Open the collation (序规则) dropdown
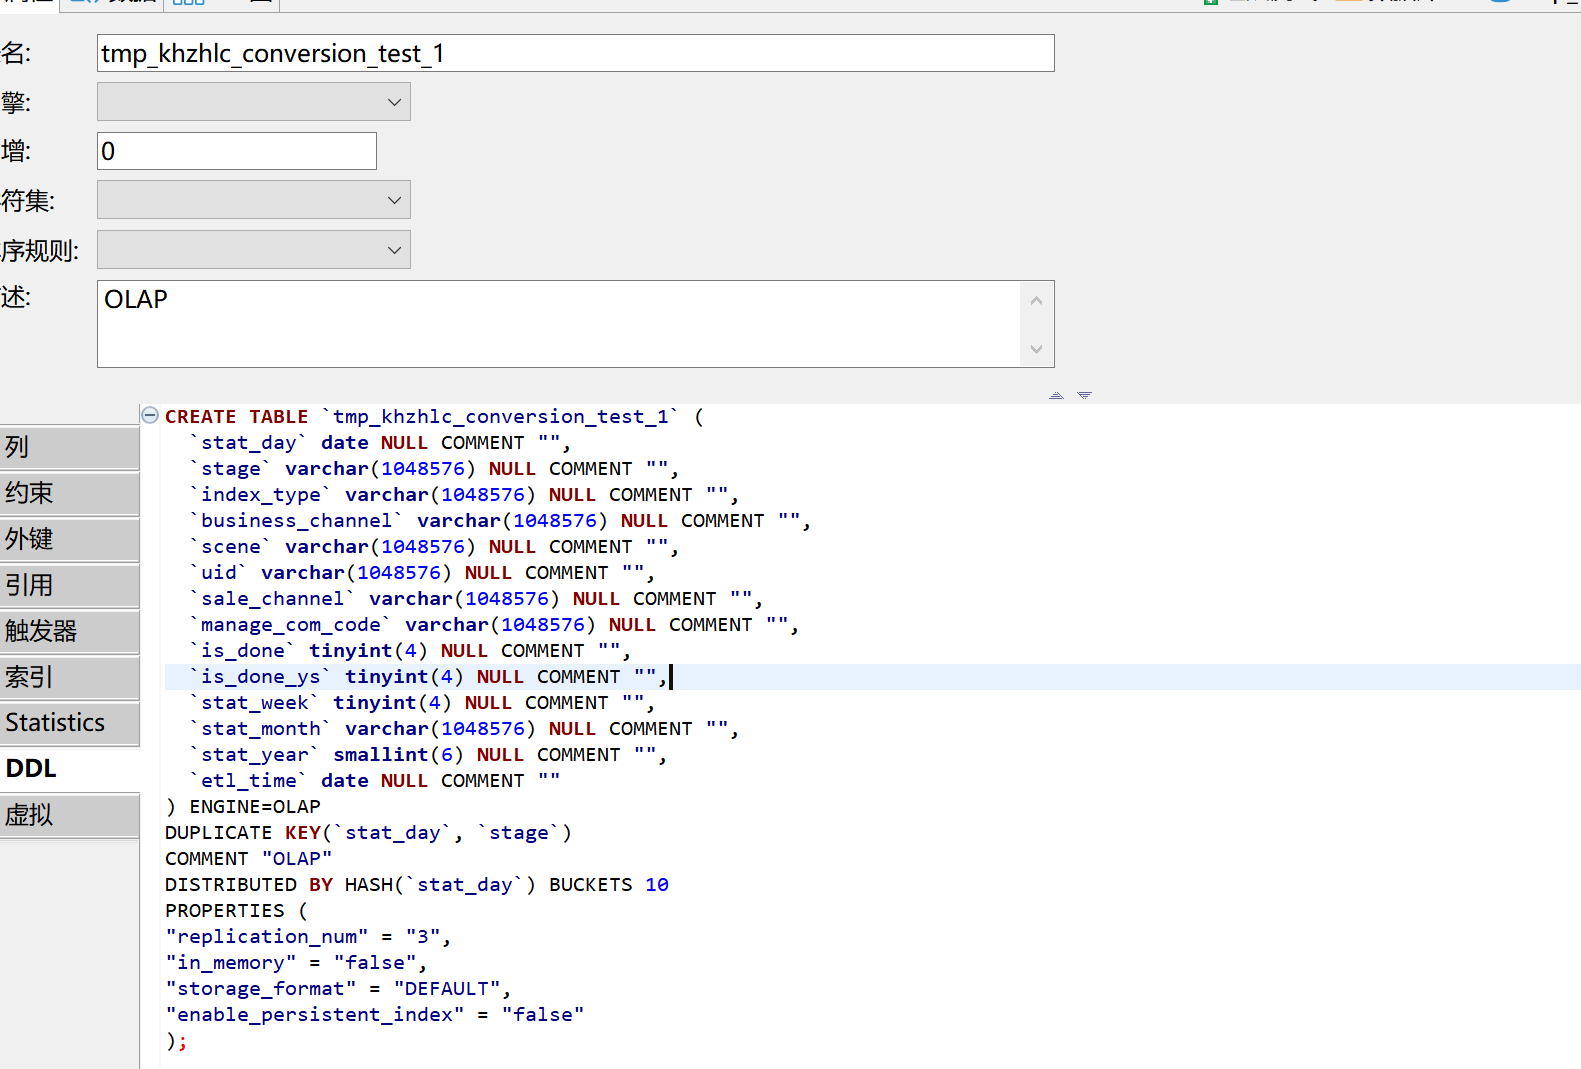 pos(254,250)
